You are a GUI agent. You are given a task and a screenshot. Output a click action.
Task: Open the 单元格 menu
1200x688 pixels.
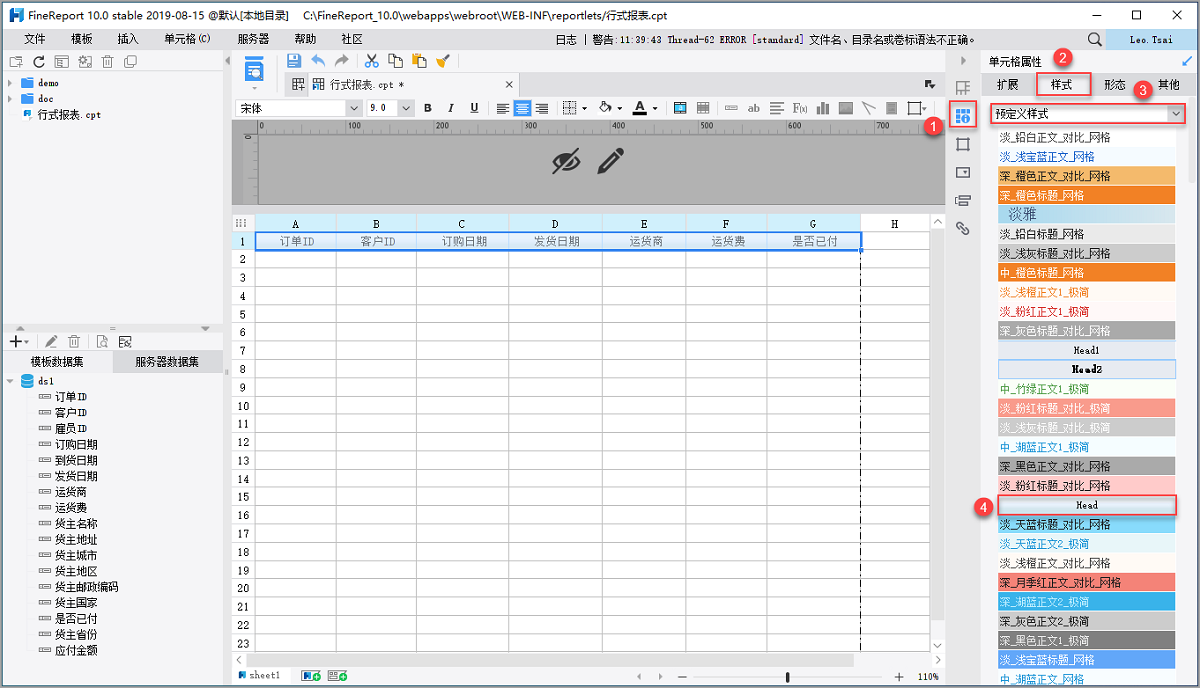point(187,39)
